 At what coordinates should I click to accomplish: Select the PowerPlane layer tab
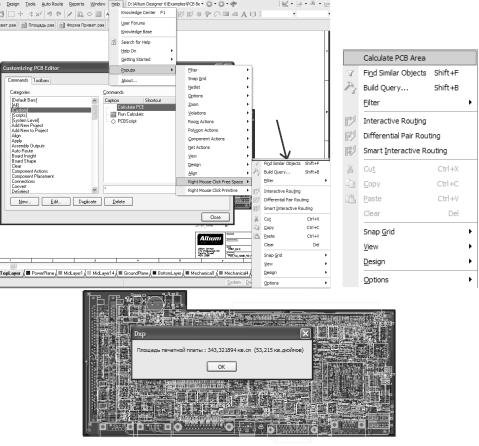click(x=40, y=273)
